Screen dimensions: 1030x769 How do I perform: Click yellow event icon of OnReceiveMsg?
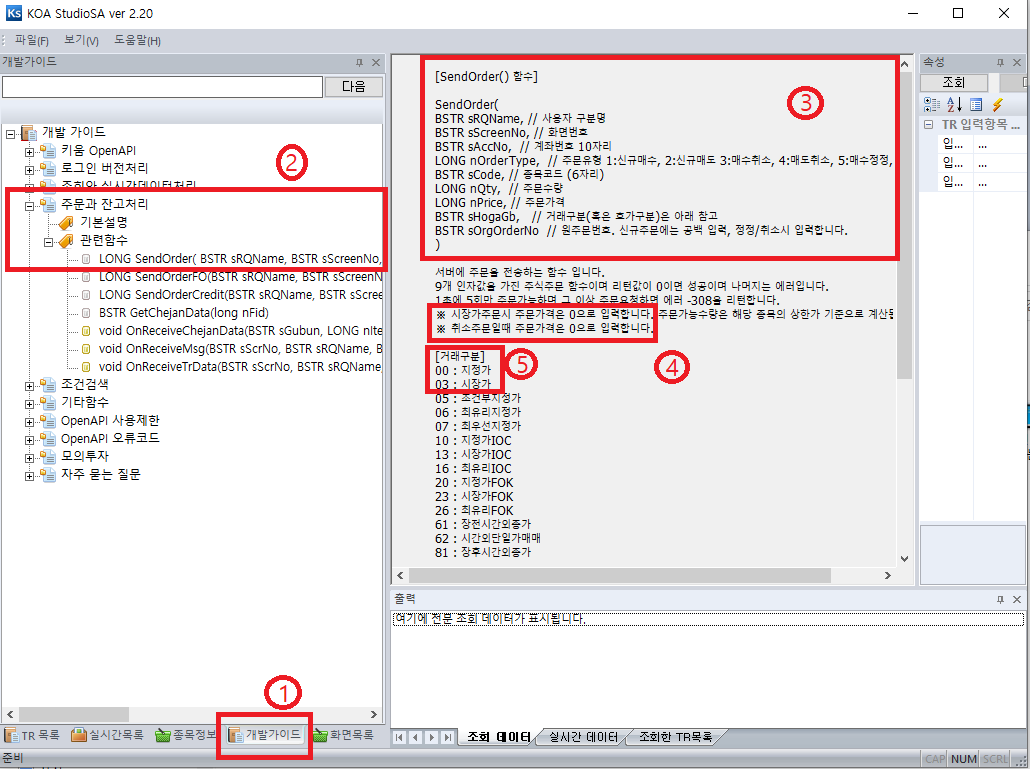[86, 349]
